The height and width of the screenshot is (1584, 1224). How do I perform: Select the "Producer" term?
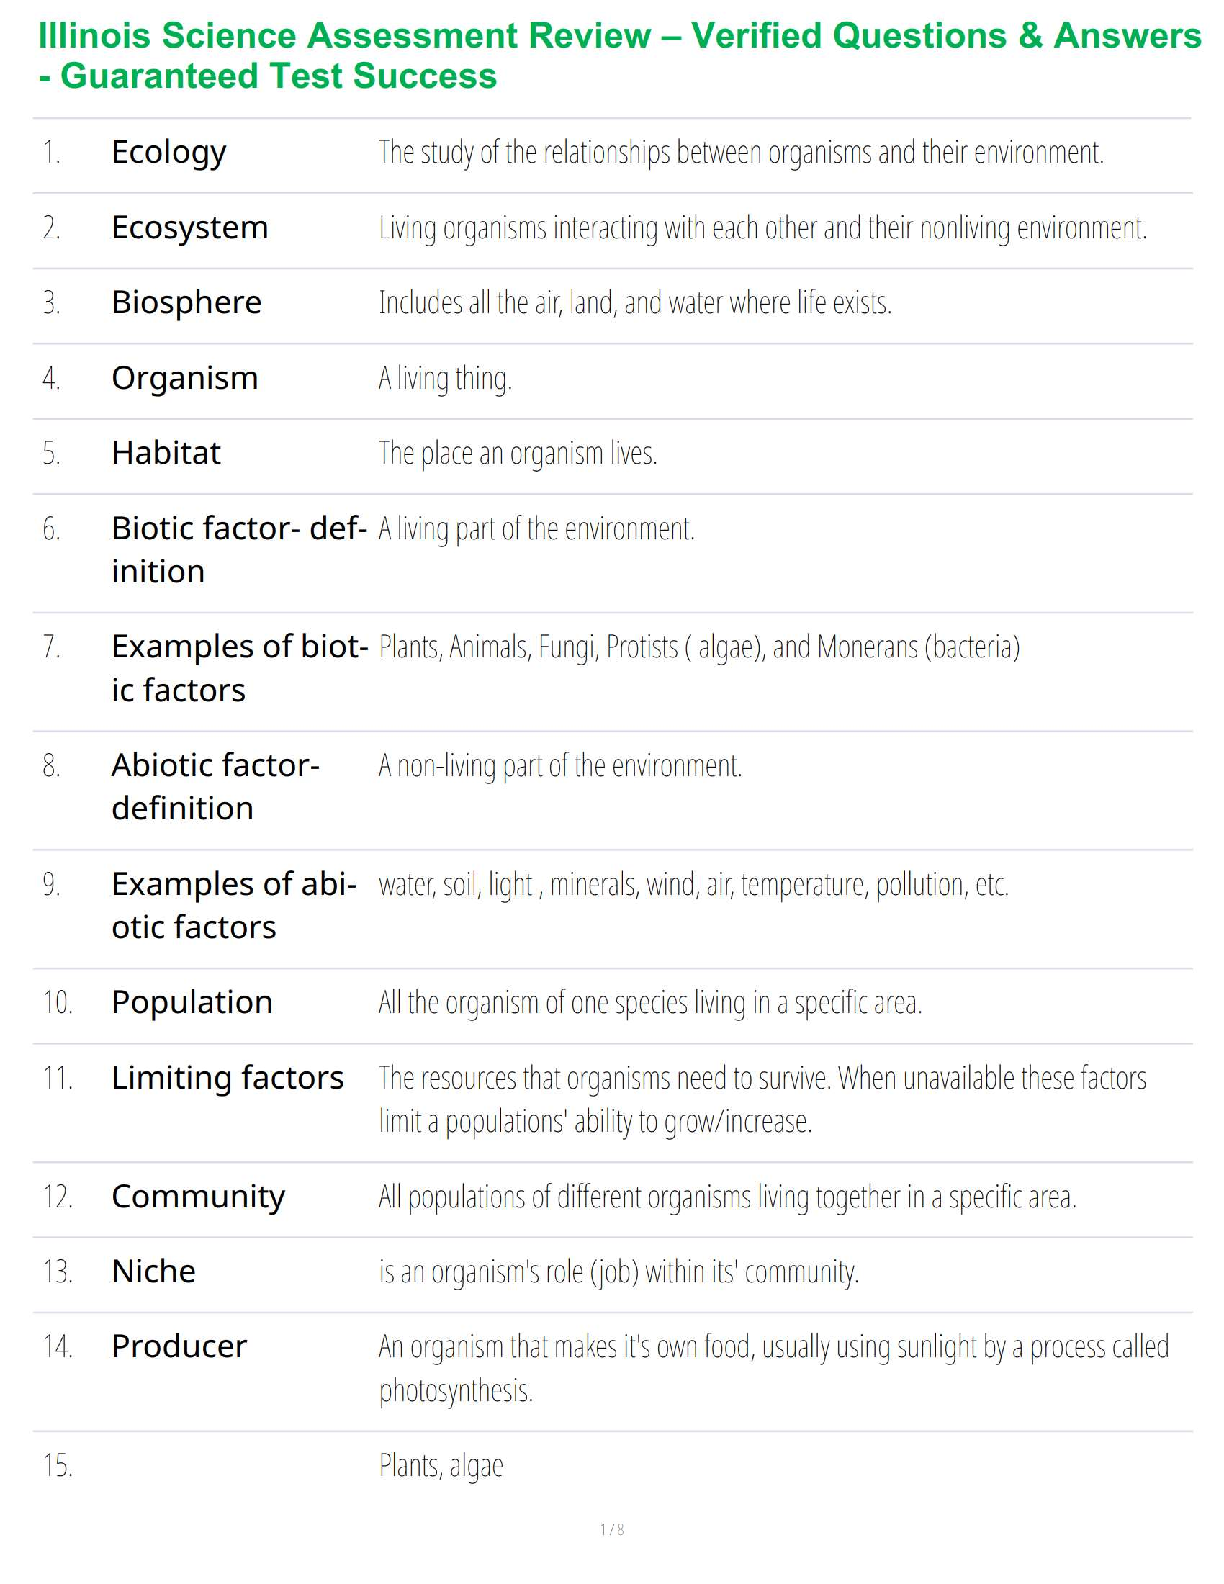click(x=179, y=1347)
